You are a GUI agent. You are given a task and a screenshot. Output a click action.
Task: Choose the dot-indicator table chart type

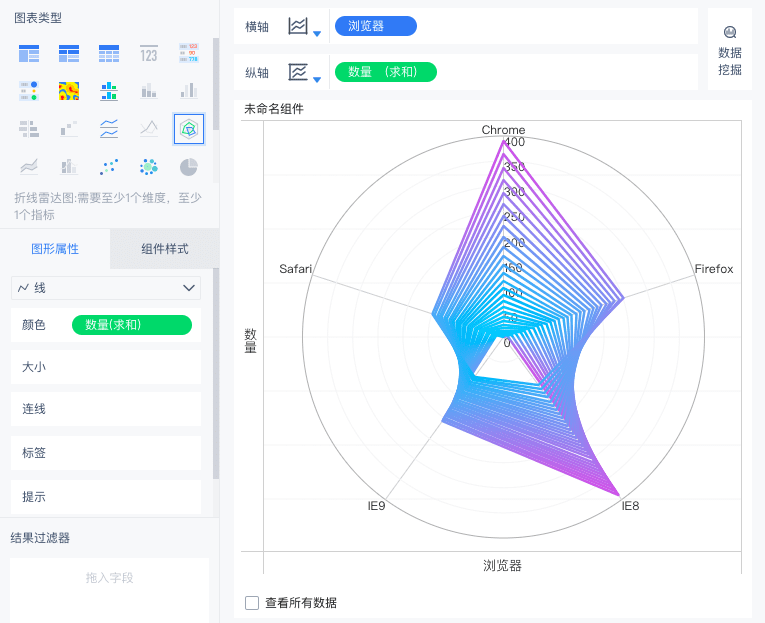(x=29, y=91)
